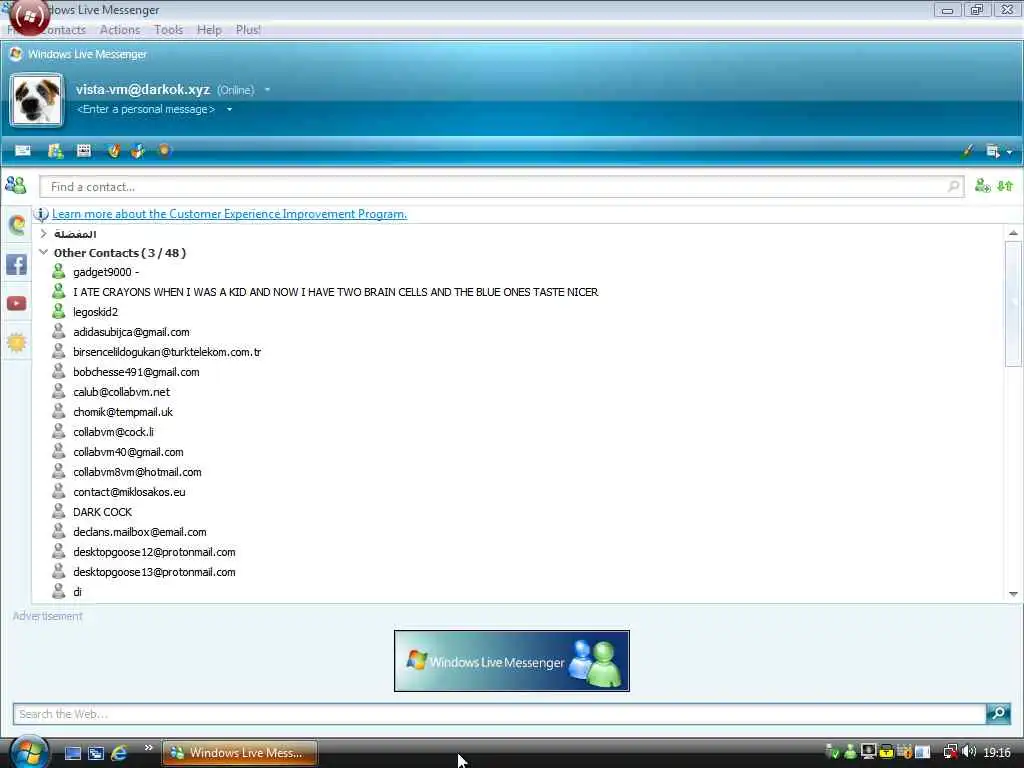The width and height of the screenshot is (1024, 768).
Task: Click Windows Live Messenger taskbar button
Action: [239, 753]
